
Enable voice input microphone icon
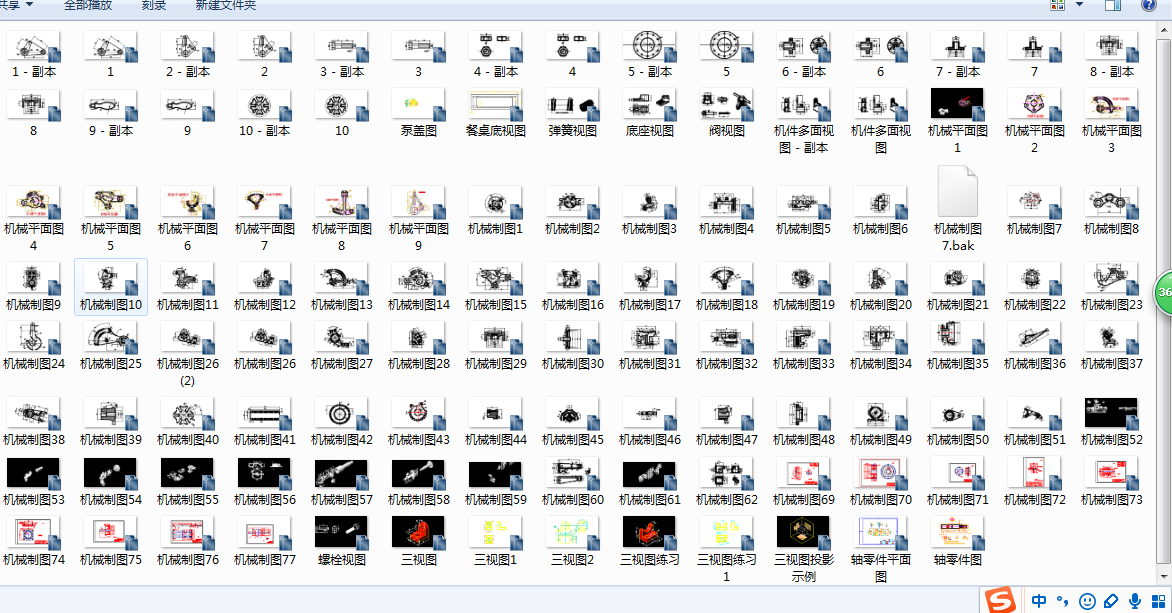(x=1135, y=600)
